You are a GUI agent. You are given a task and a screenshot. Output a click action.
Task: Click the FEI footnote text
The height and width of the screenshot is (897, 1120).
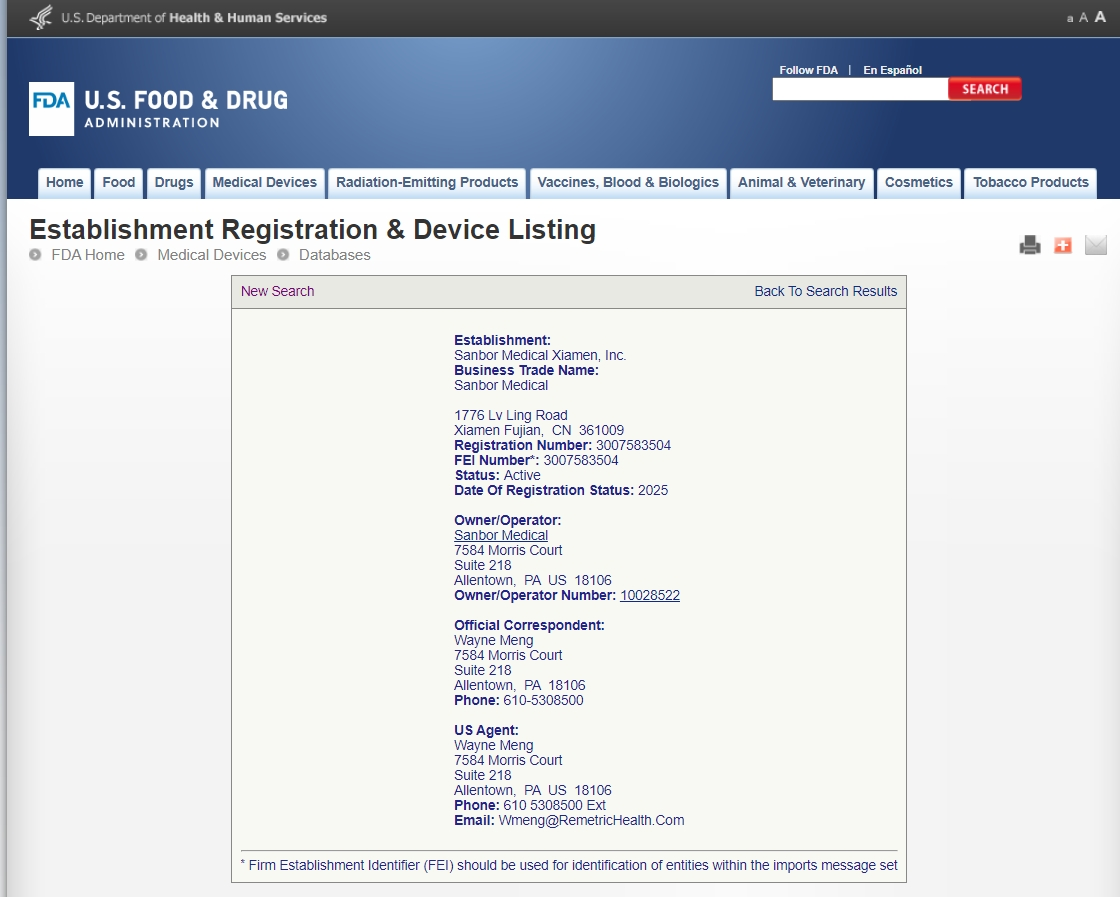569,866
